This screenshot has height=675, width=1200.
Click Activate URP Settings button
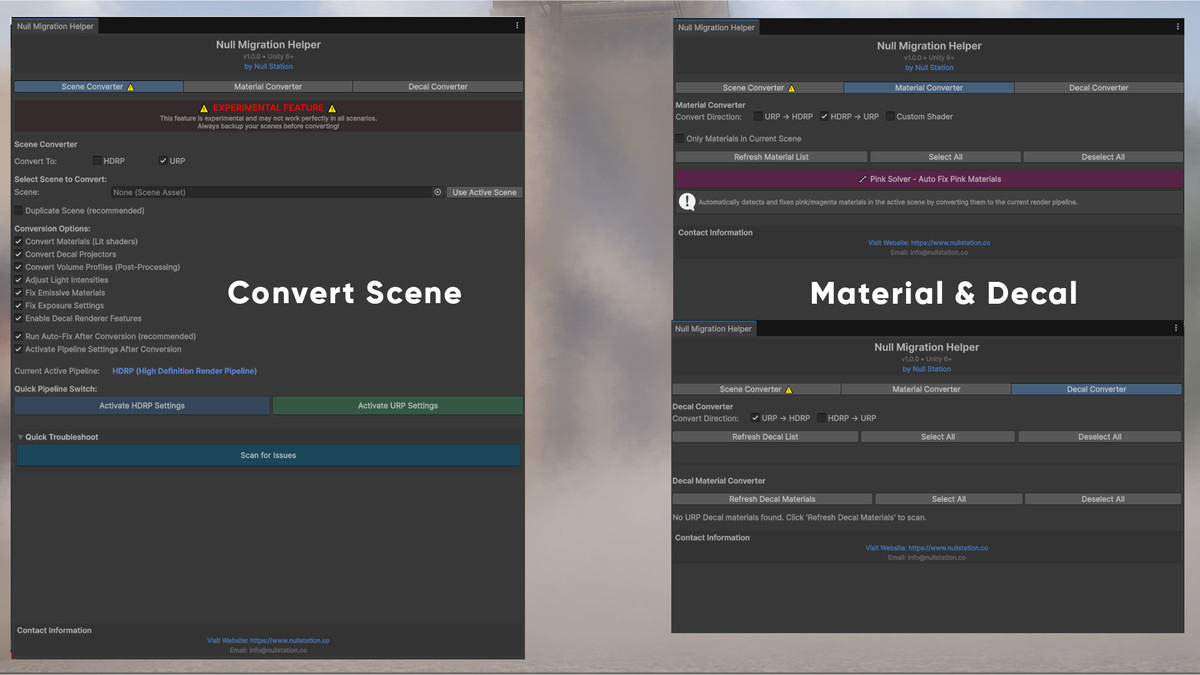(x=397, y=406)
